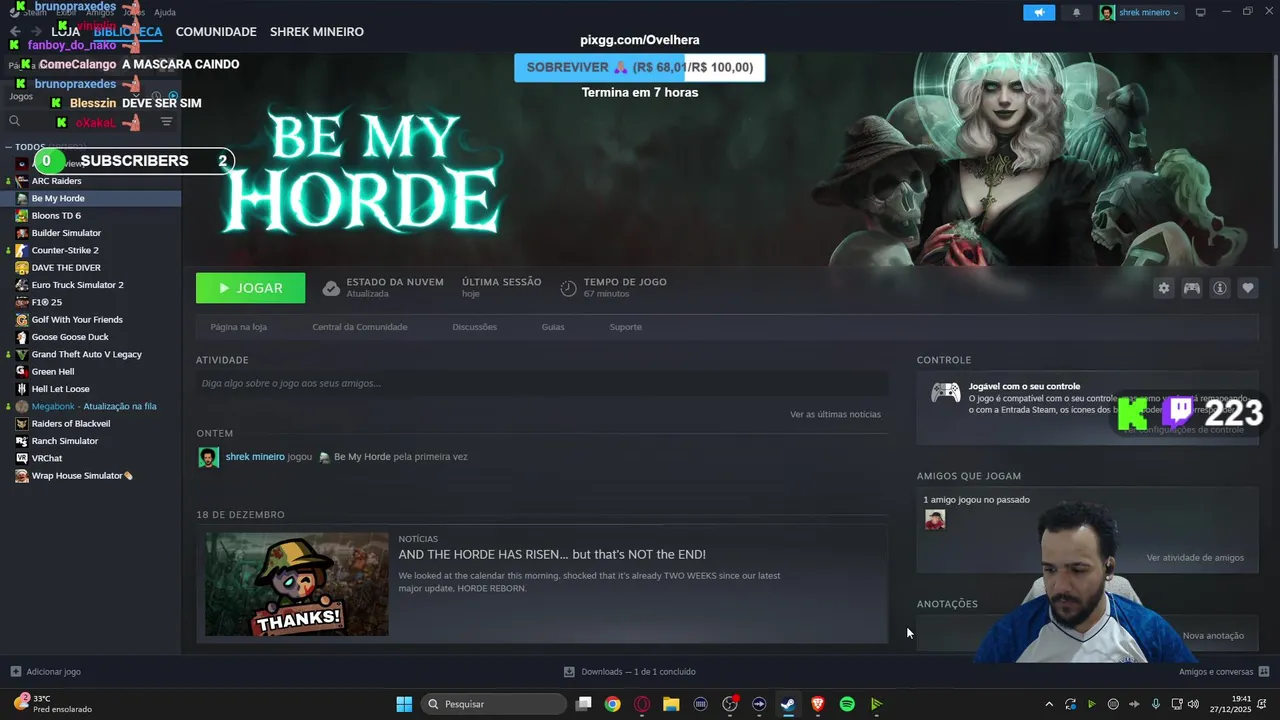Select VRChat in library list
Screen dimensions: 1280x720
pos(91,458)
